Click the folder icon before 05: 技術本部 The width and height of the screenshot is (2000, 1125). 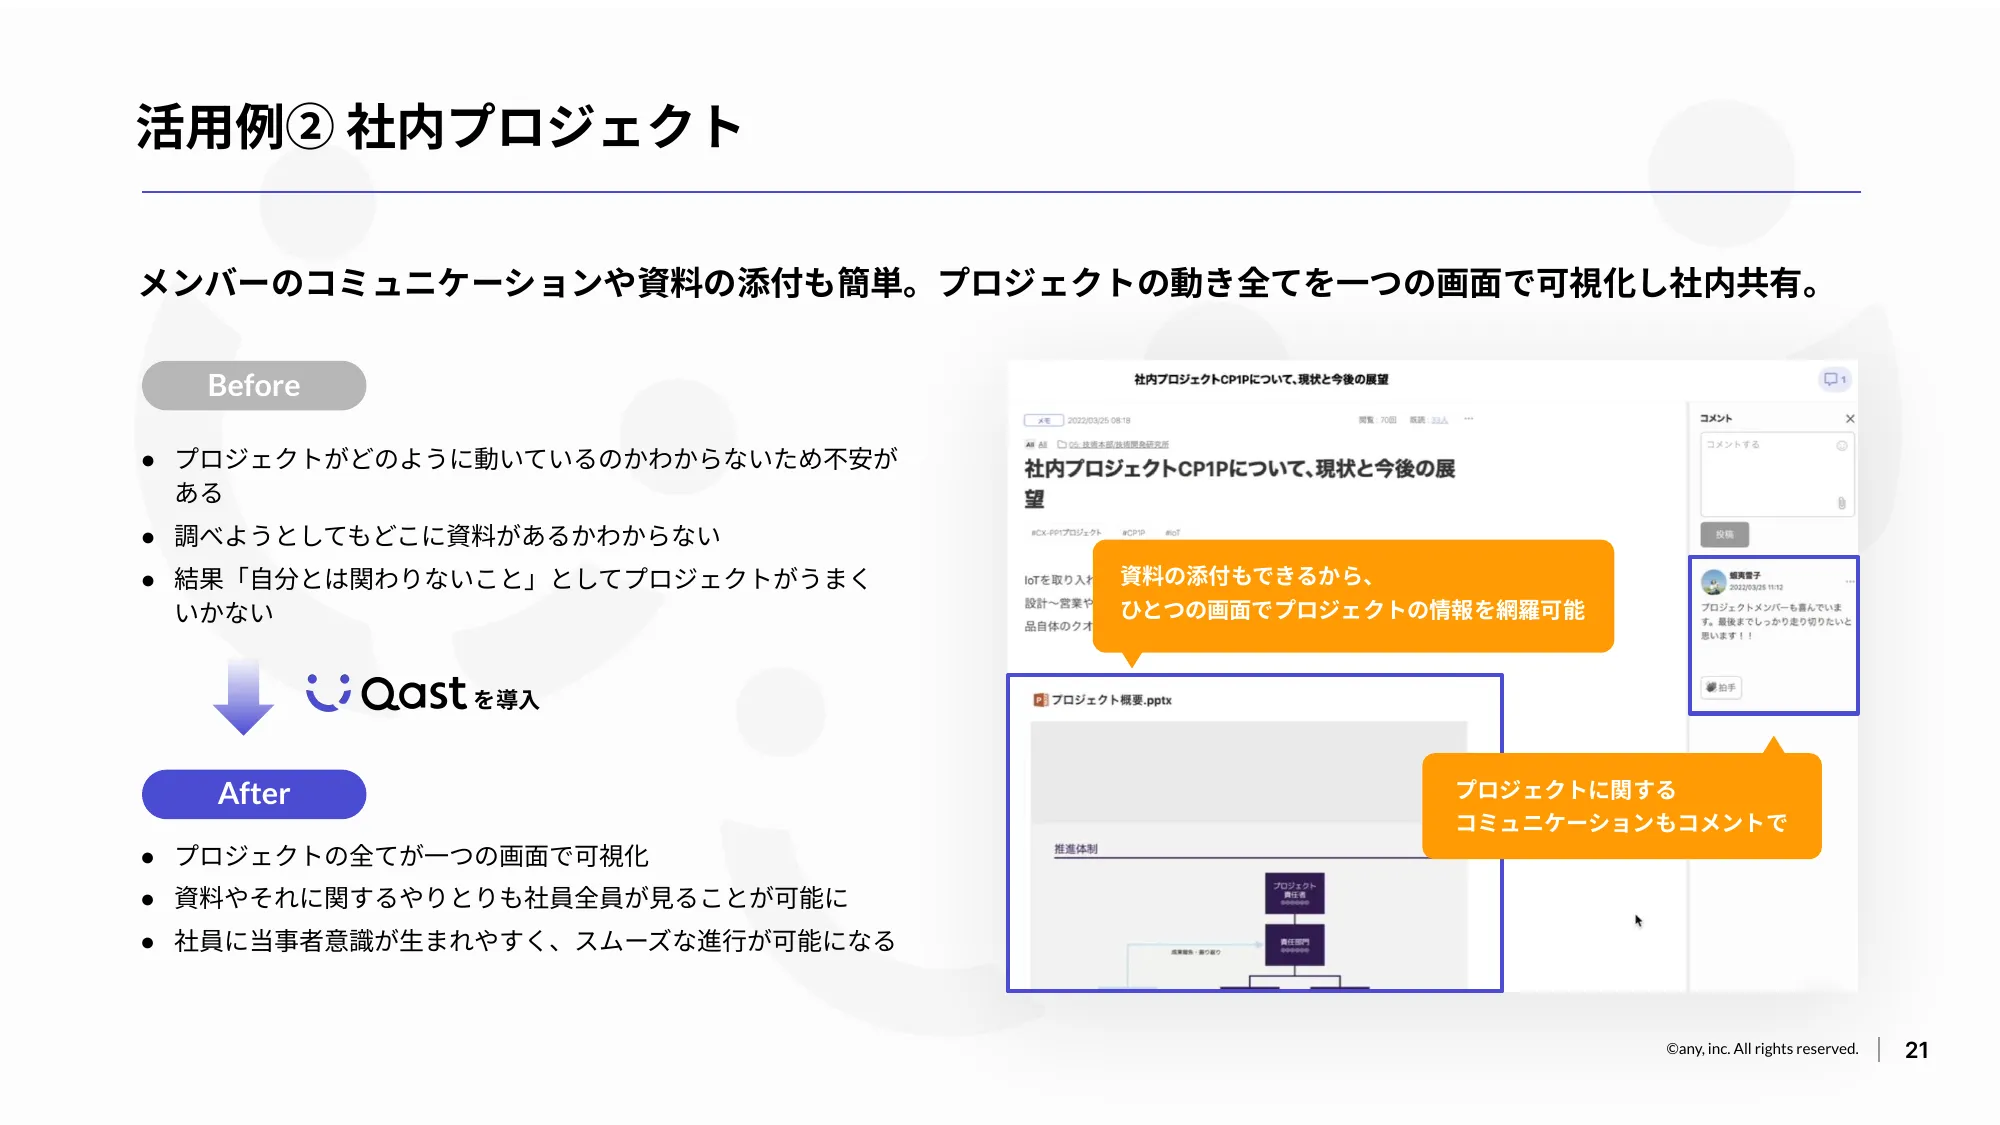(x=1062, y=445)
